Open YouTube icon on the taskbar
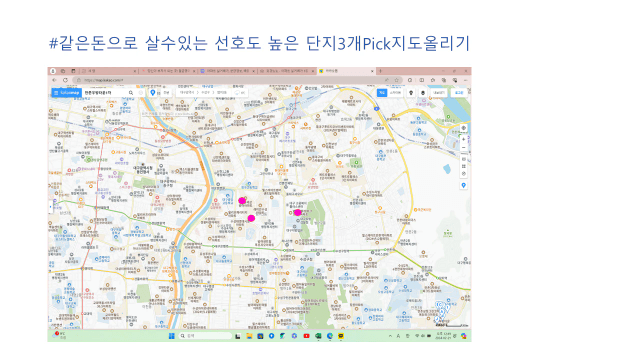640x360 pixels. [x=306, y=336]
